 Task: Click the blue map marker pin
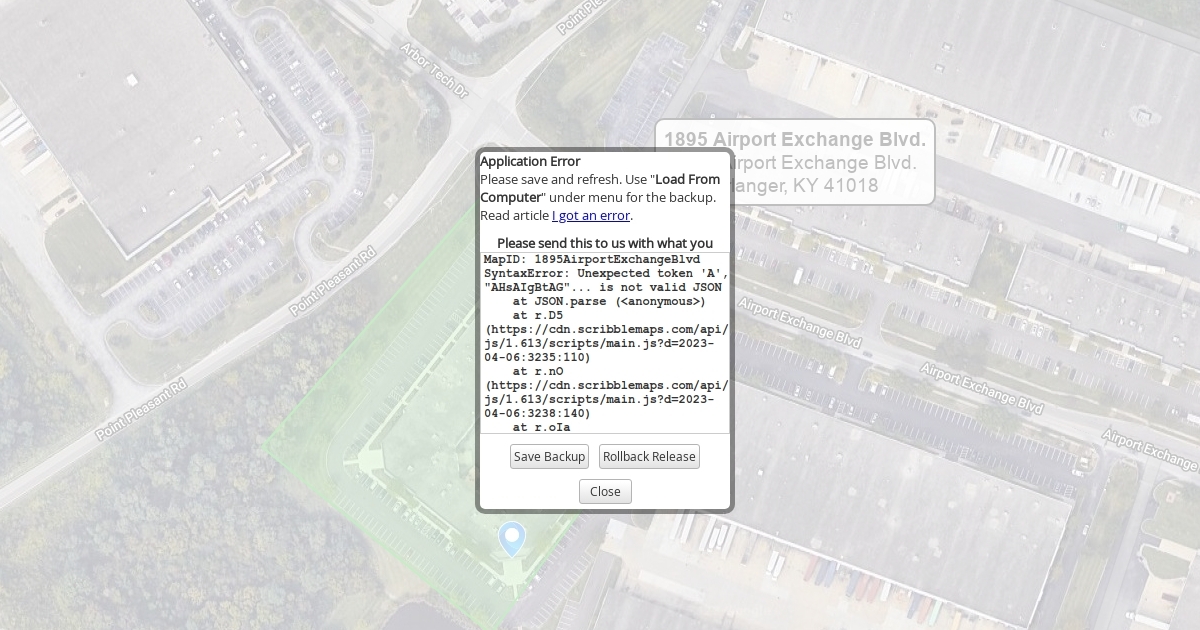512,537
